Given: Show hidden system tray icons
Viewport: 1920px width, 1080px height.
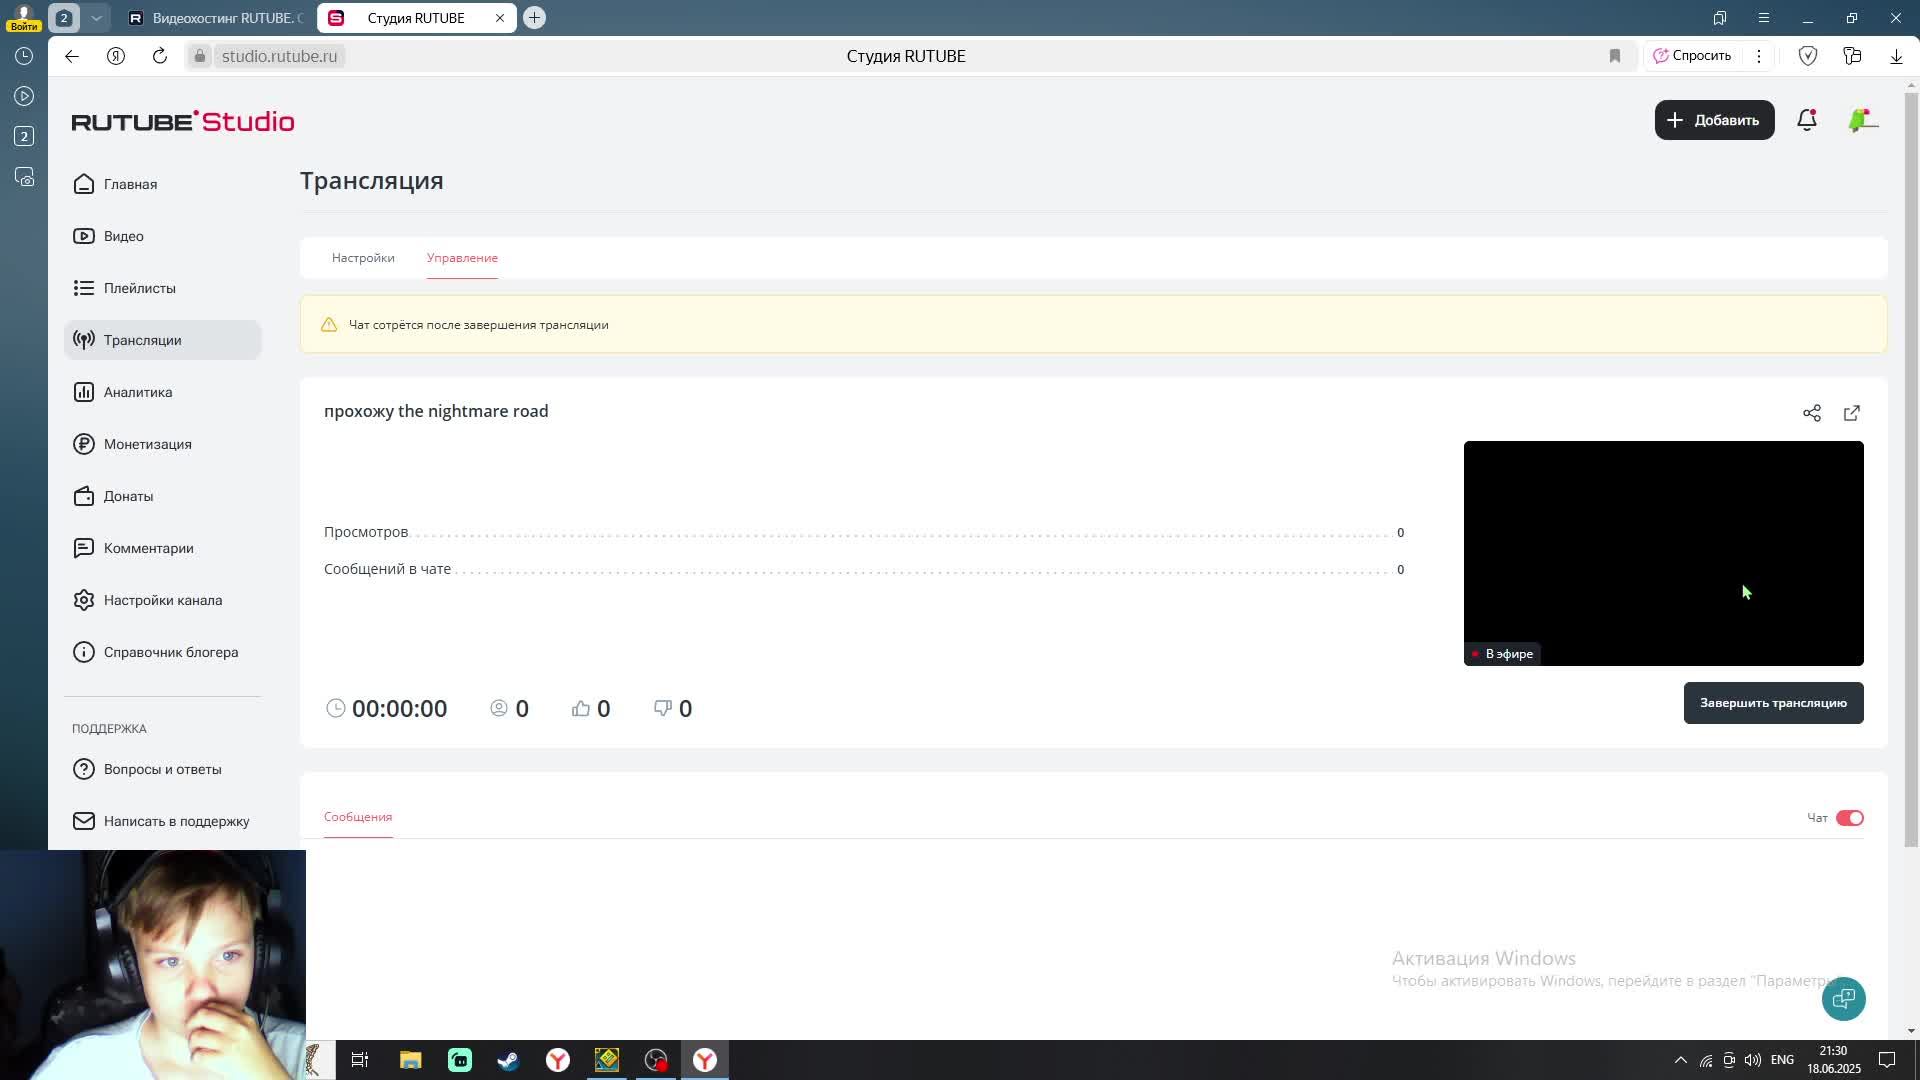Looking at the screenshot, I should click(x=1680, y=1060).
